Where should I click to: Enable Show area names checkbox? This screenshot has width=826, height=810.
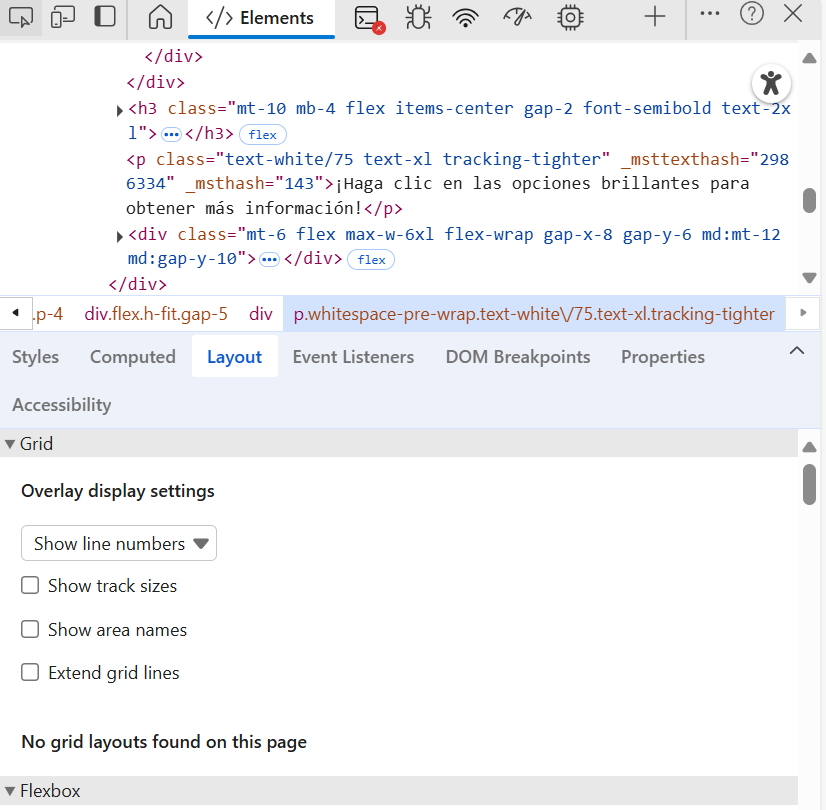(x=30, y=629)
